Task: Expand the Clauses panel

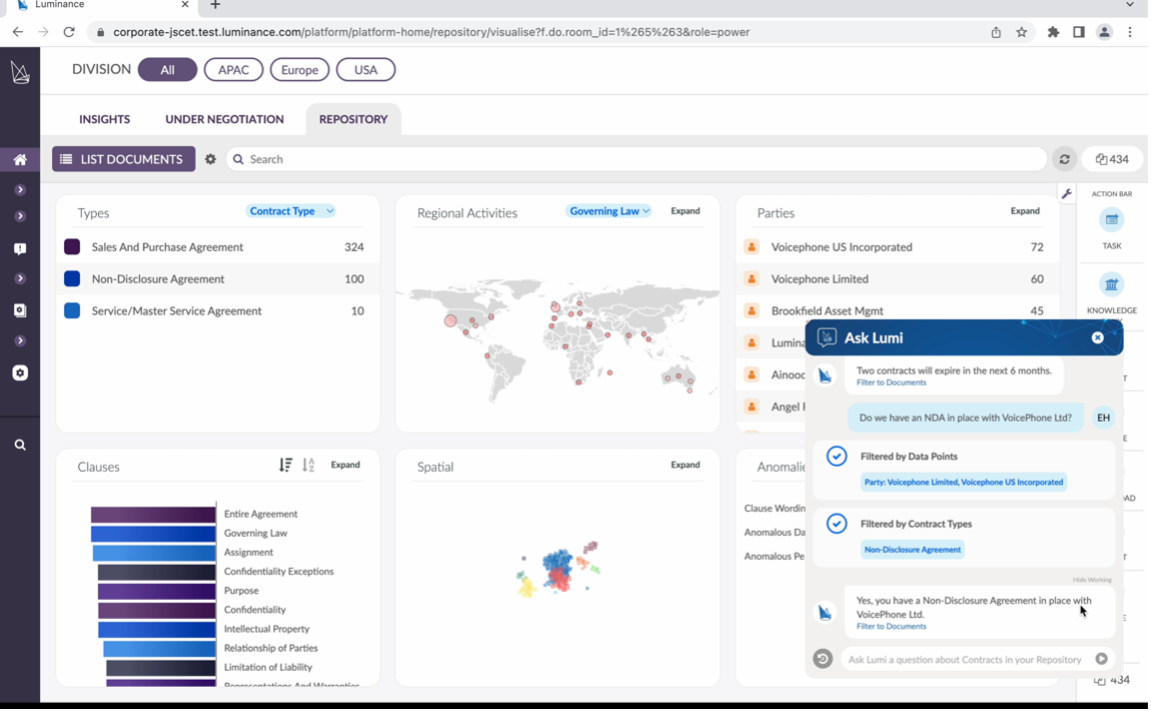Action: click(x=345, y=465)
